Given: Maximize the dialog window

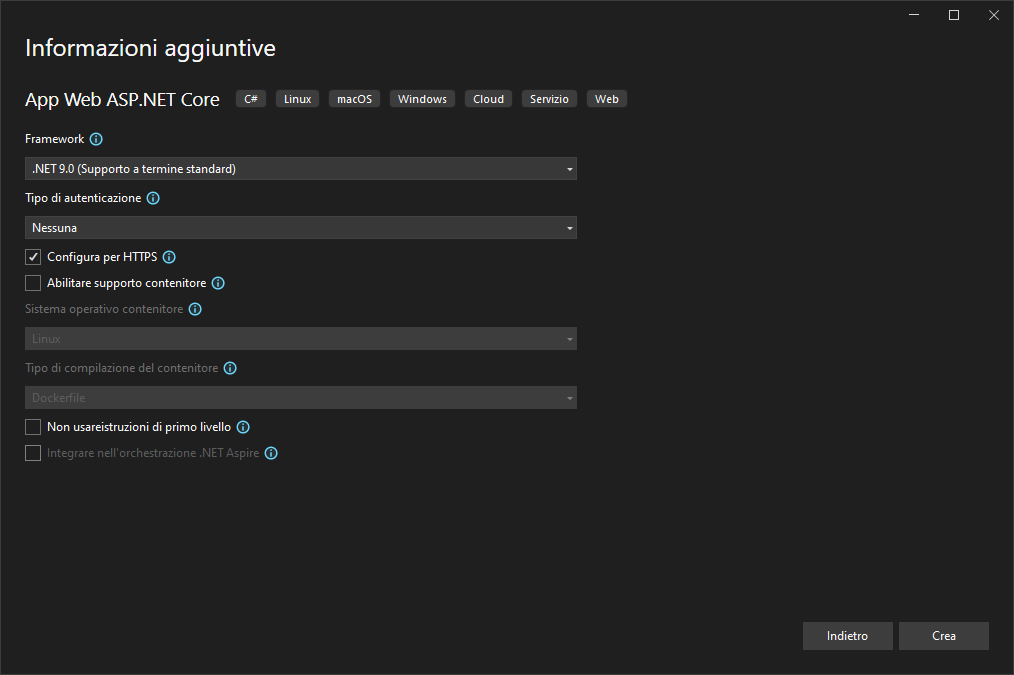Looking at the screenshot, I should 954,15.
